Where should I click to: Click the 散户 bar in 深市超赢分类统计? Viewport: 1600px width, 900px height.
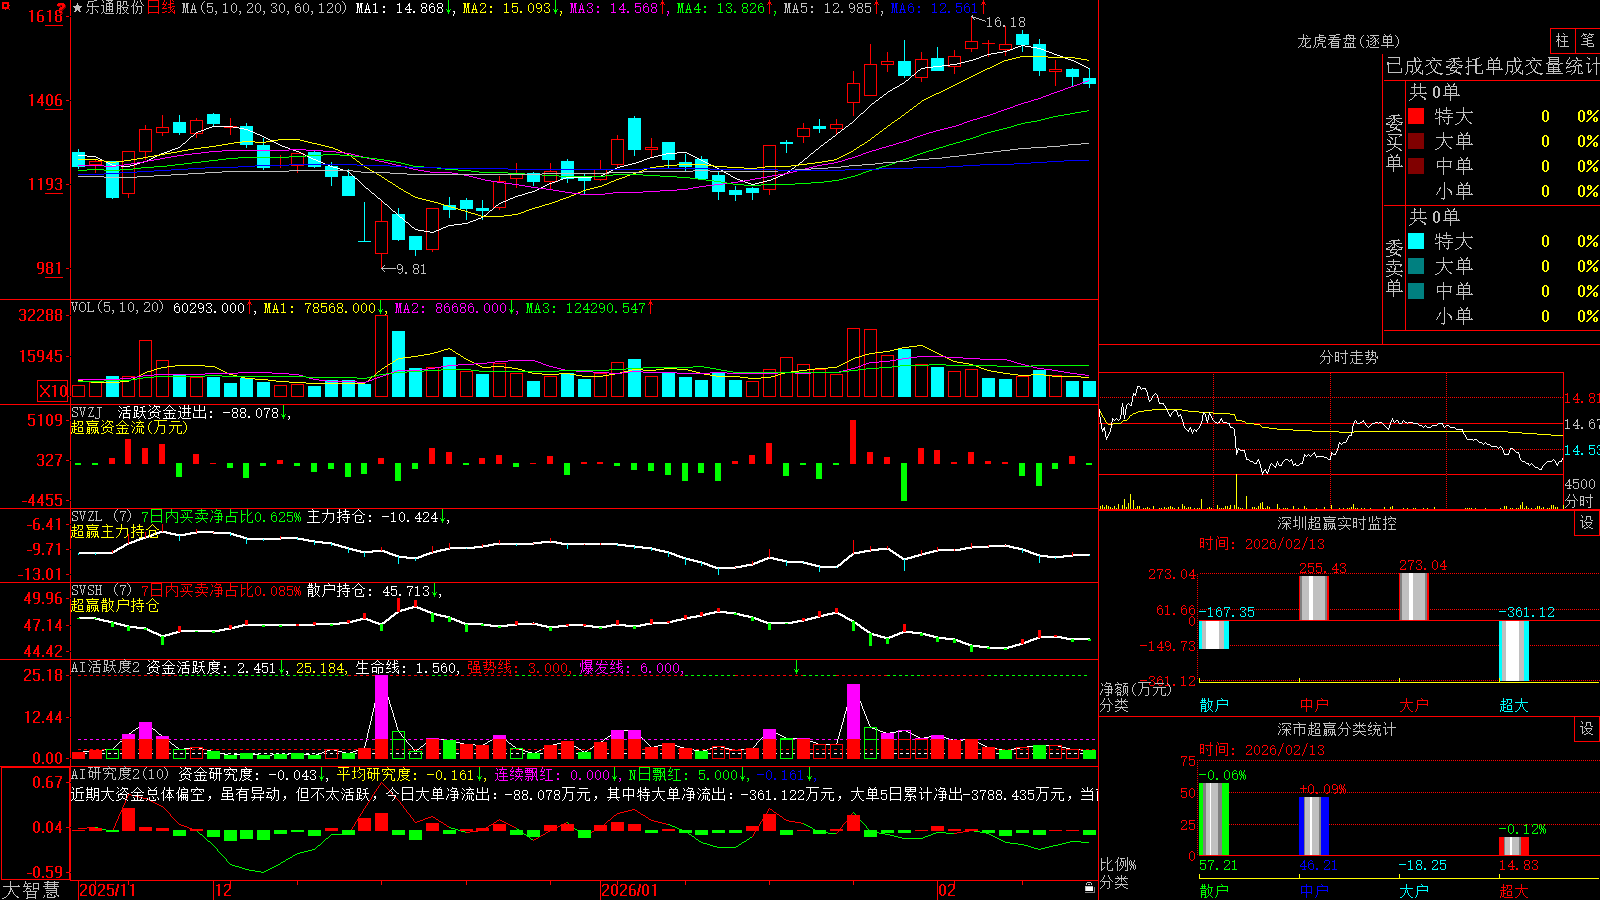(1214, 819)
